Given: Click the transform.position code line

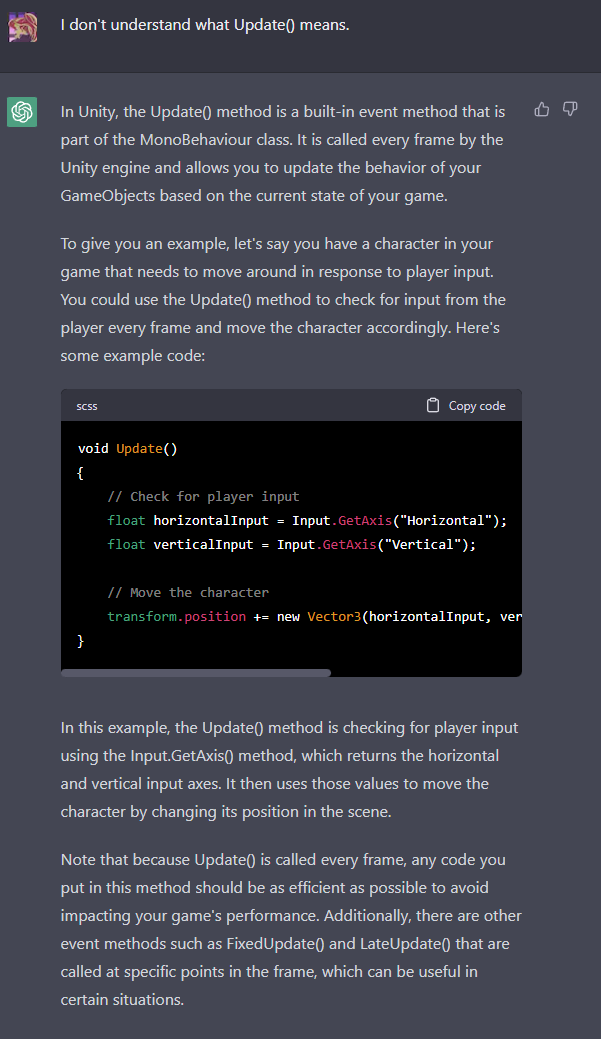Looking at the screenshot, I should [314, 616].
